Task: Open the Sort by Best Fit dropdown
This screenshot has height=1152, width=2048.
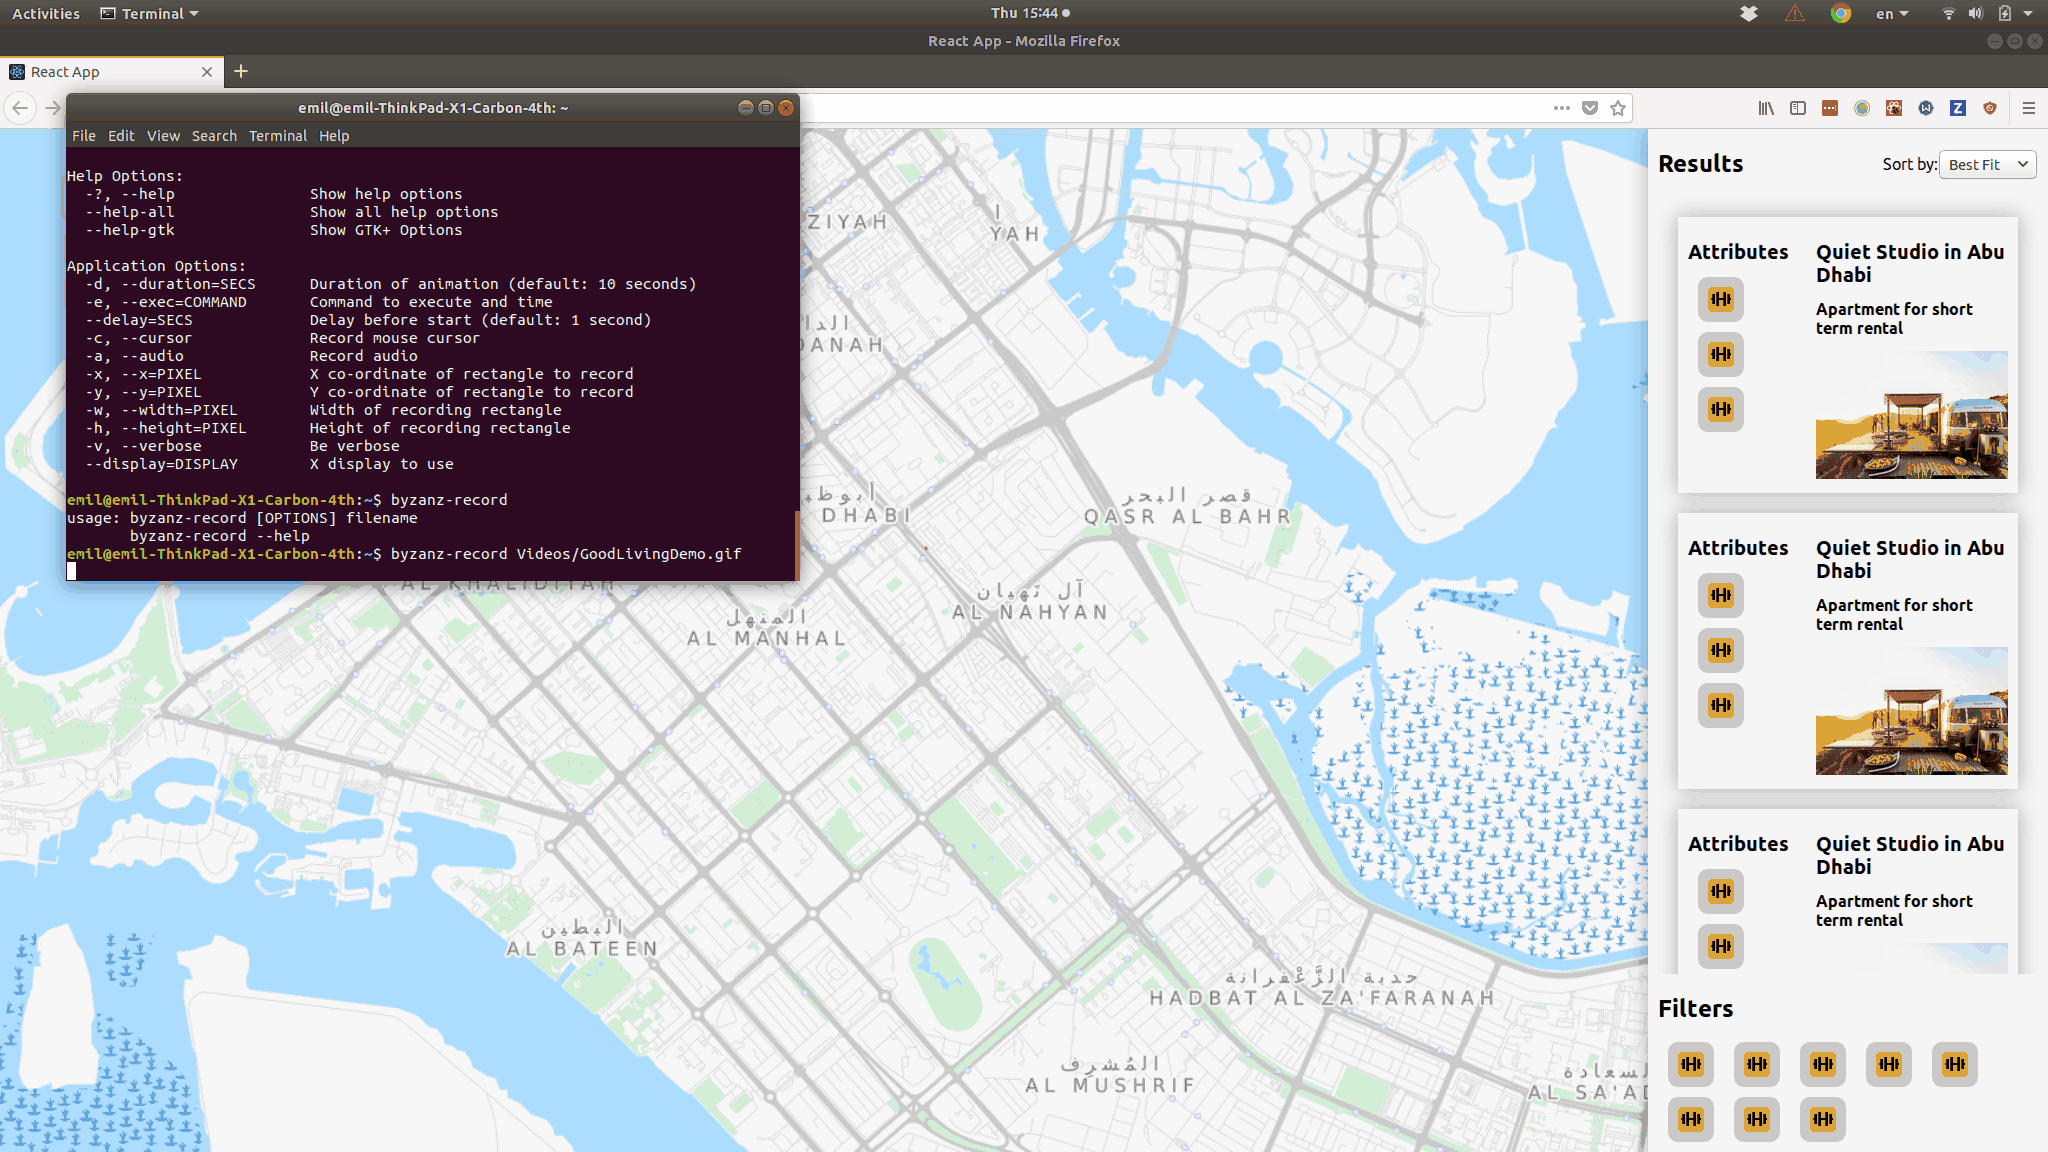Action: [1987, 165]
